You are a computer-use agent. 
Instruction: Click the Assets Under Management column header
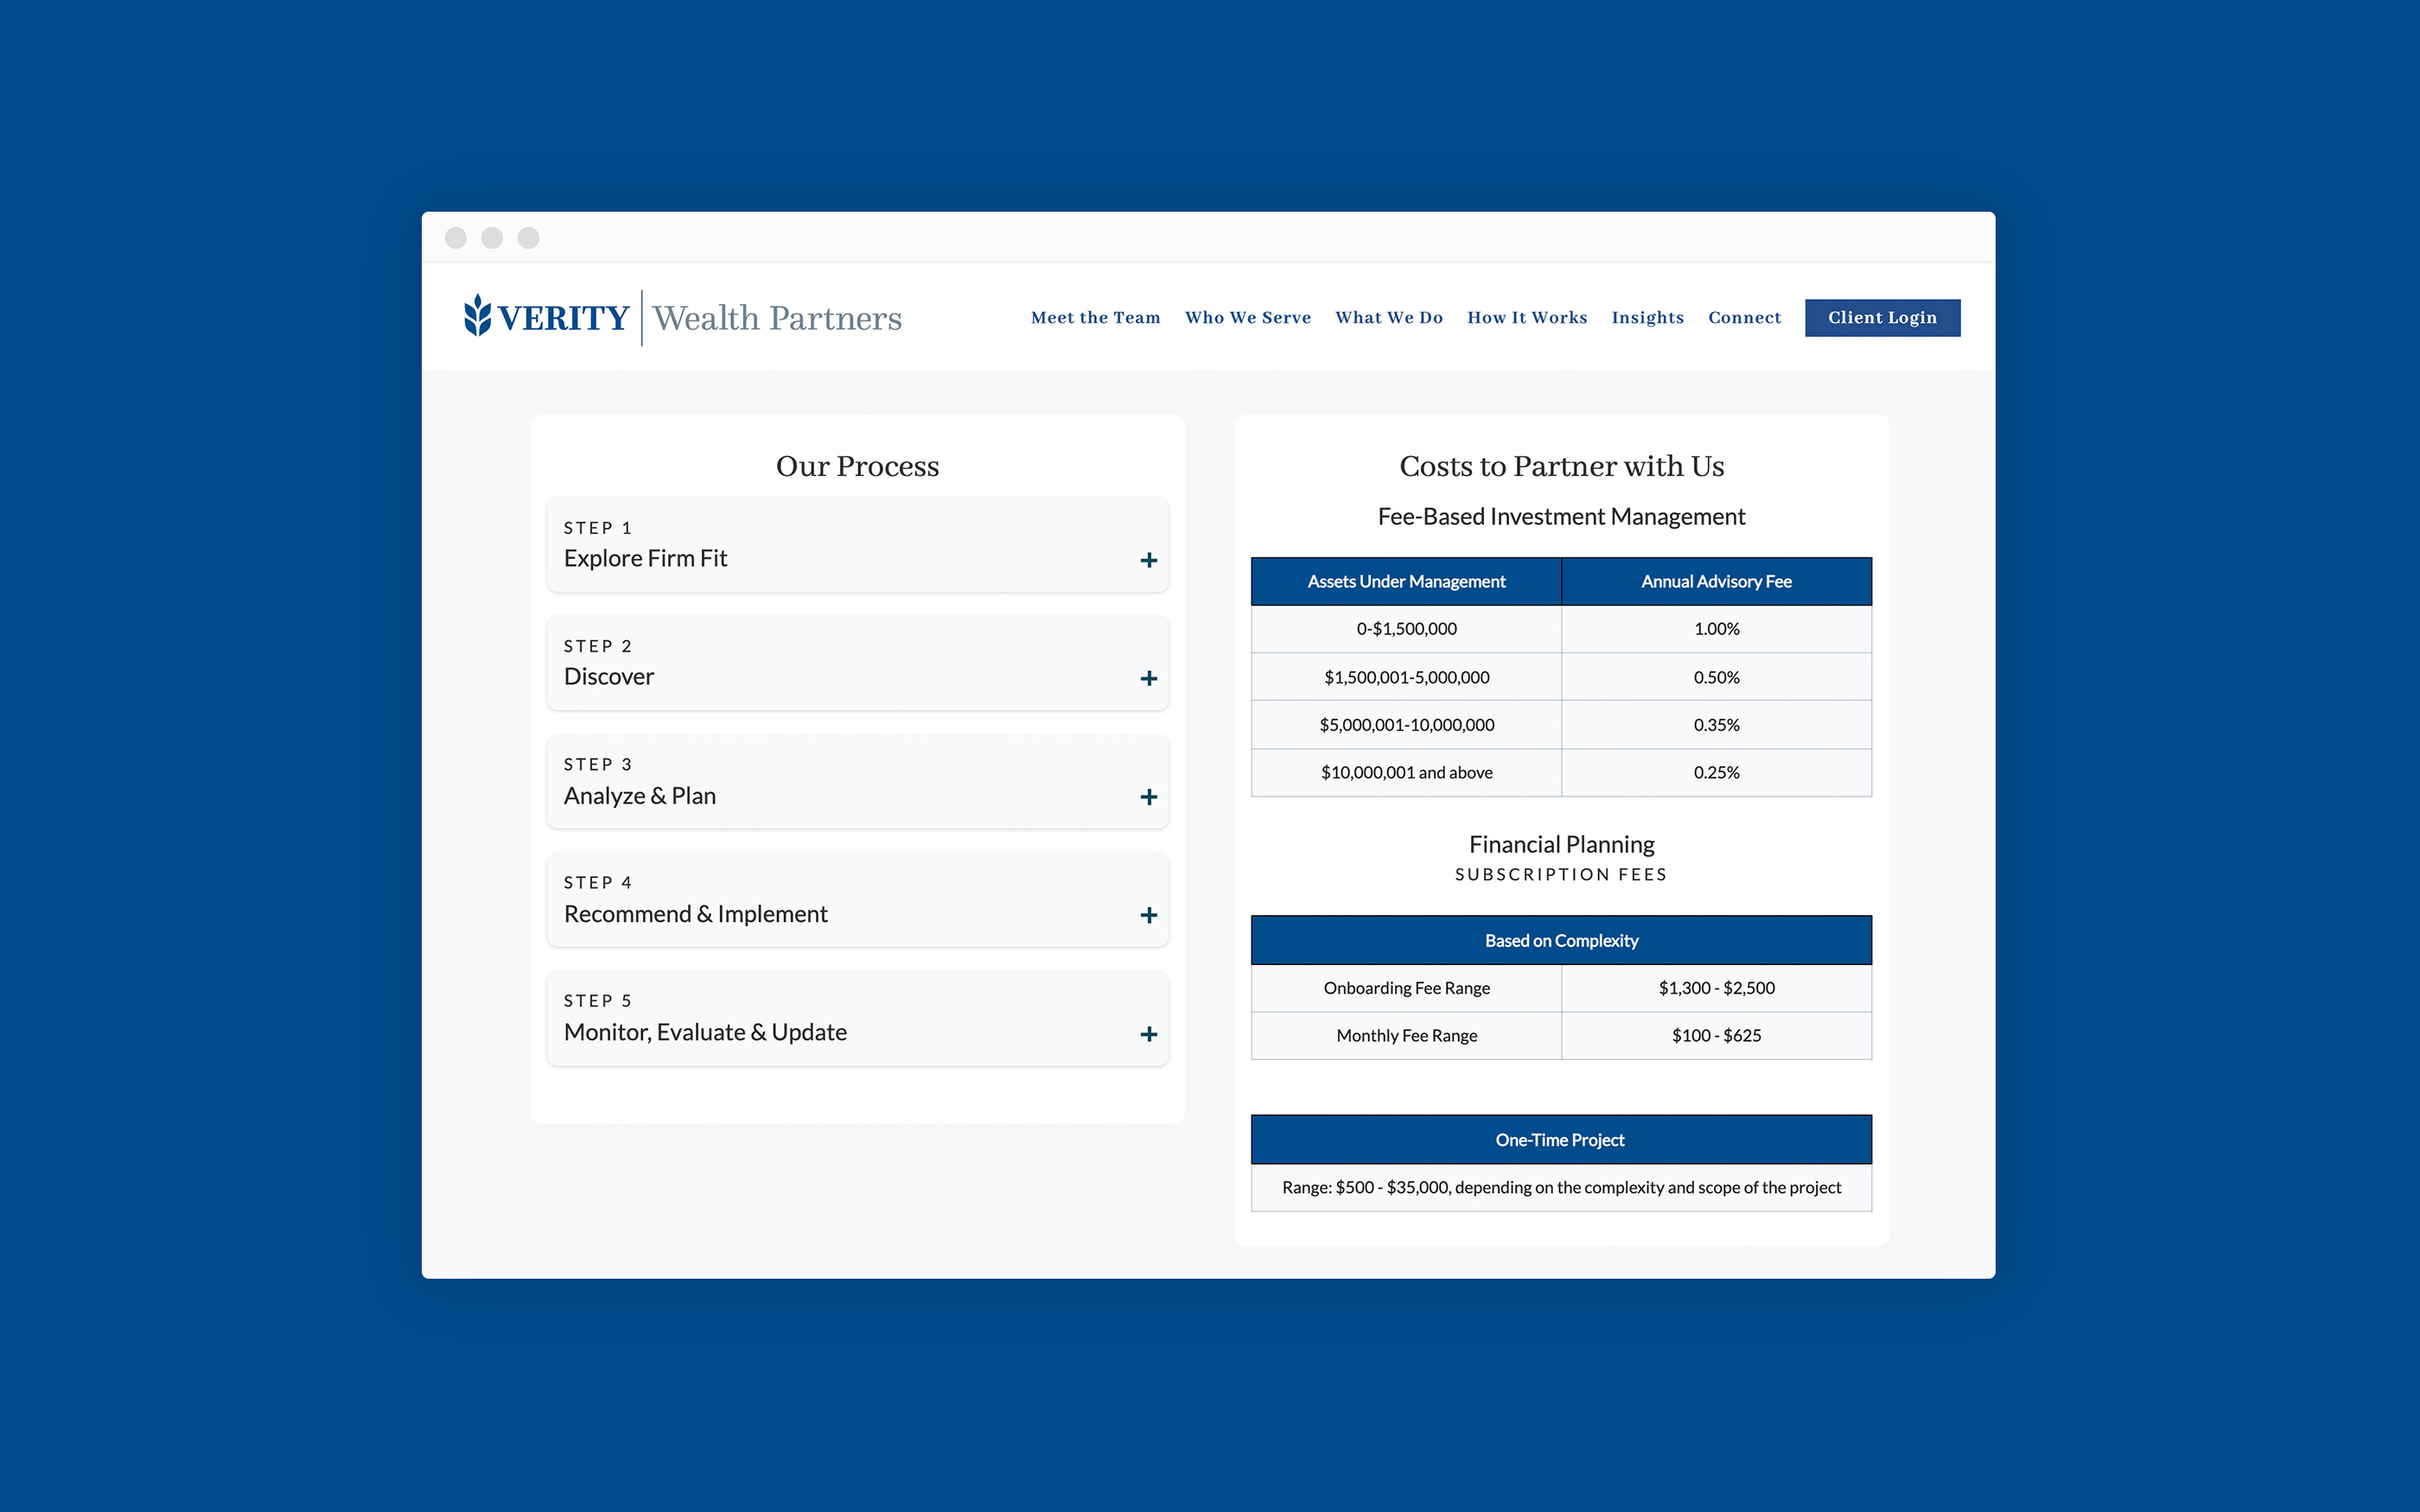point(1405,581)
